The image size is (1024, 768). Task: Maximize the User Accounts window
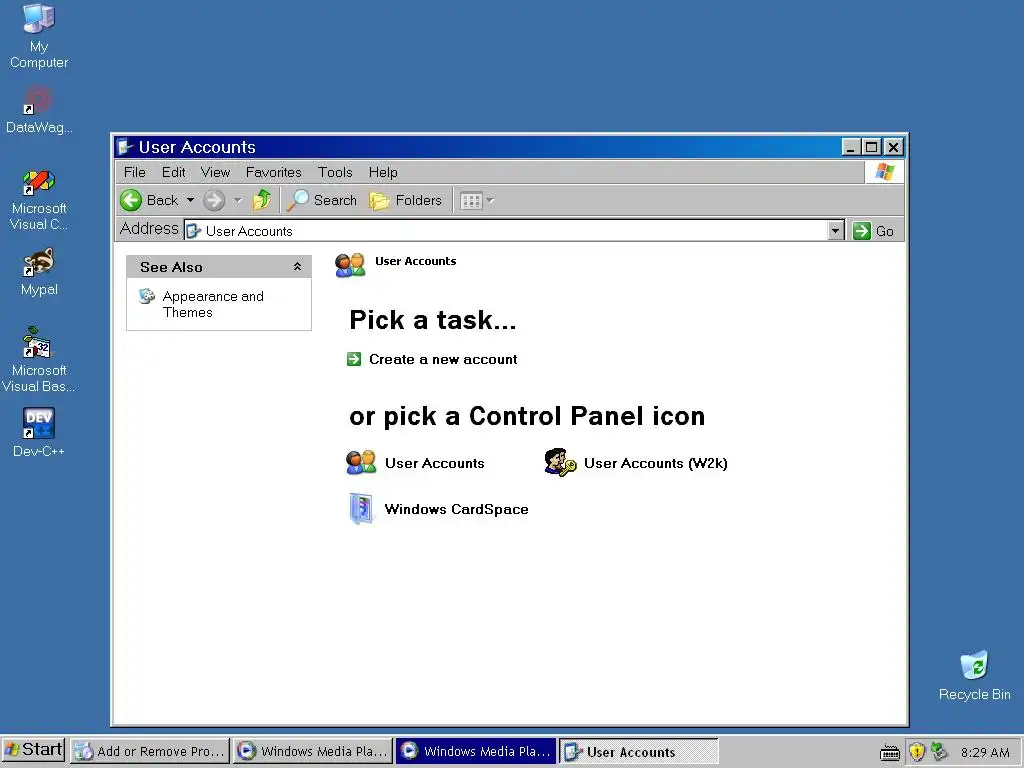coord(871,147)
